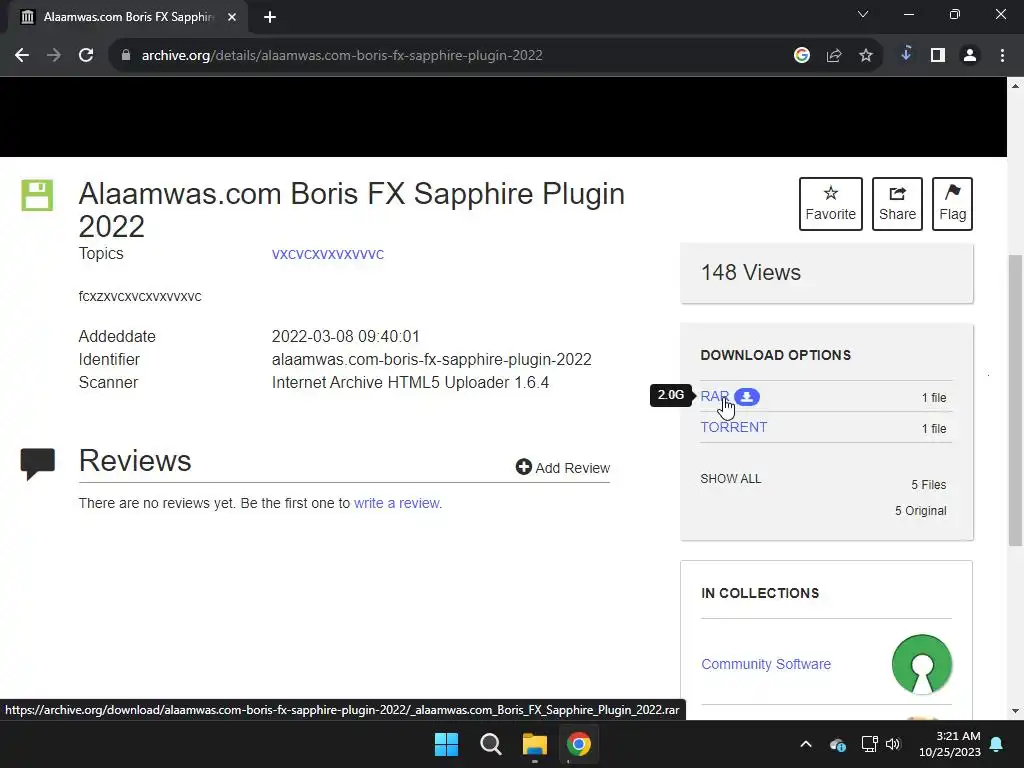Select the Alaamwas.com Boris FX Sapphire tab
This screenshot has width=1024, height=768.
[x=128, y=17]
